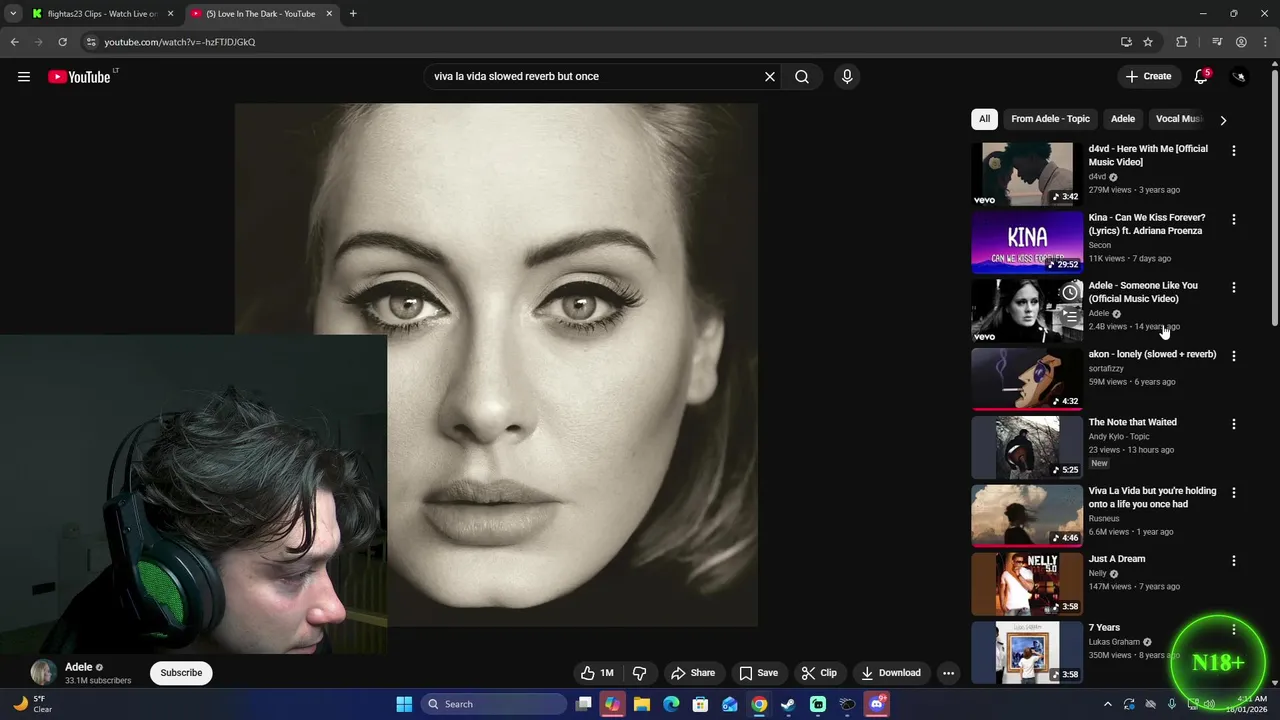Add Someone Like You to Watch later clock icon
Screen dimensions: 1280x720
coord(1070,293)
